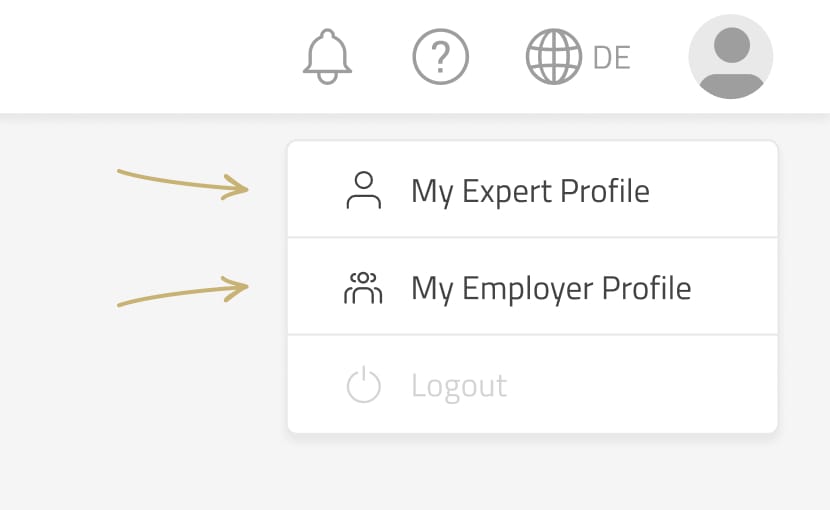Image resolution: width=830 pixels, height=510 pixels.
Task: Click the upper golden arrow annotation
Action: coord(183,182)
